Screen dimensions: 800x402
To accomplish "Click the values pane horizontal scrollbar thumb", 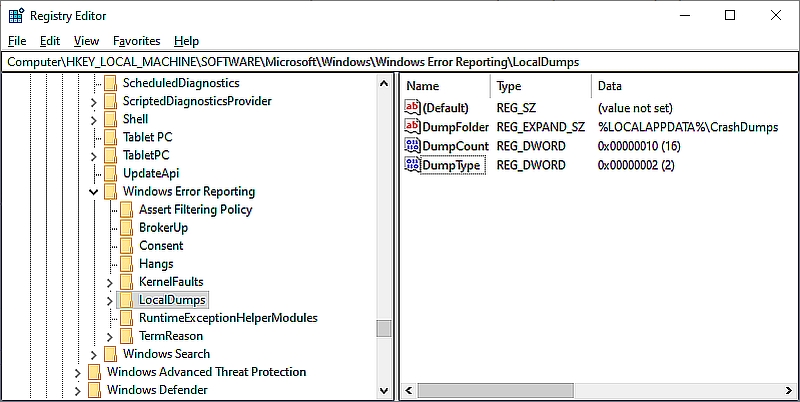I will [x=494, y=391].
